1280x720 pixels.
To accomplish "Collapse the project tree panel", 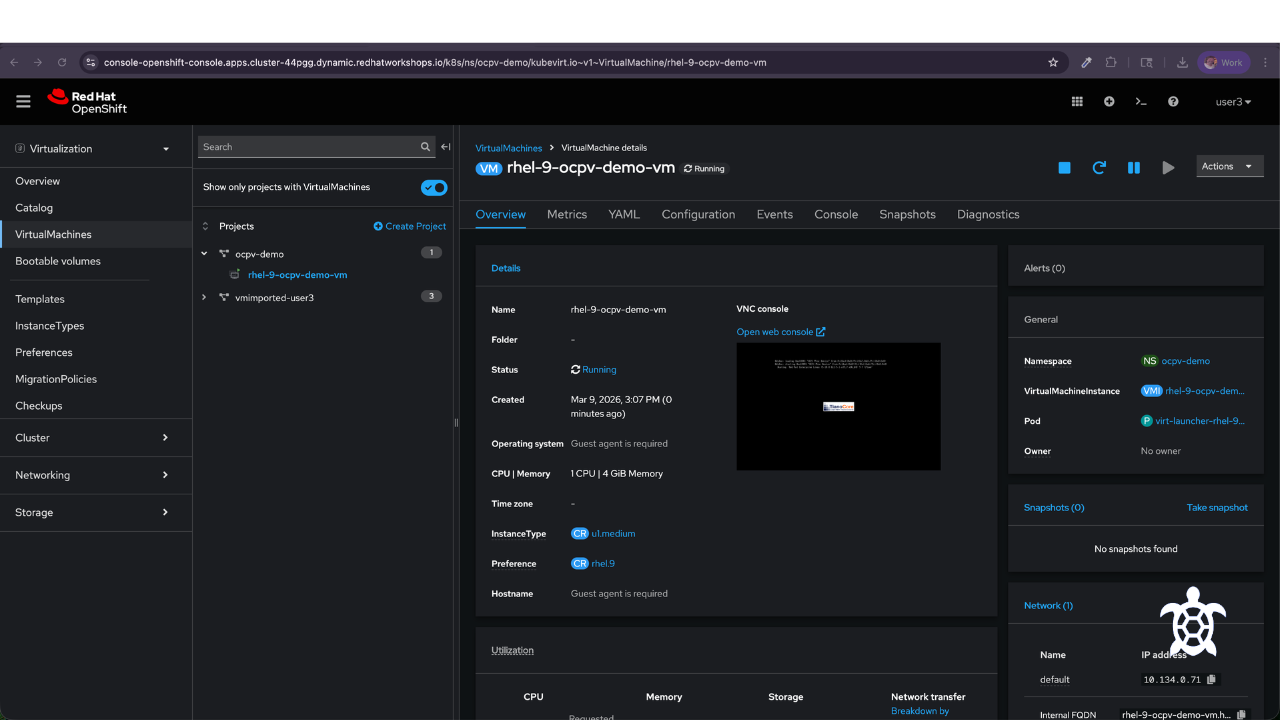I will click(446, 147).
